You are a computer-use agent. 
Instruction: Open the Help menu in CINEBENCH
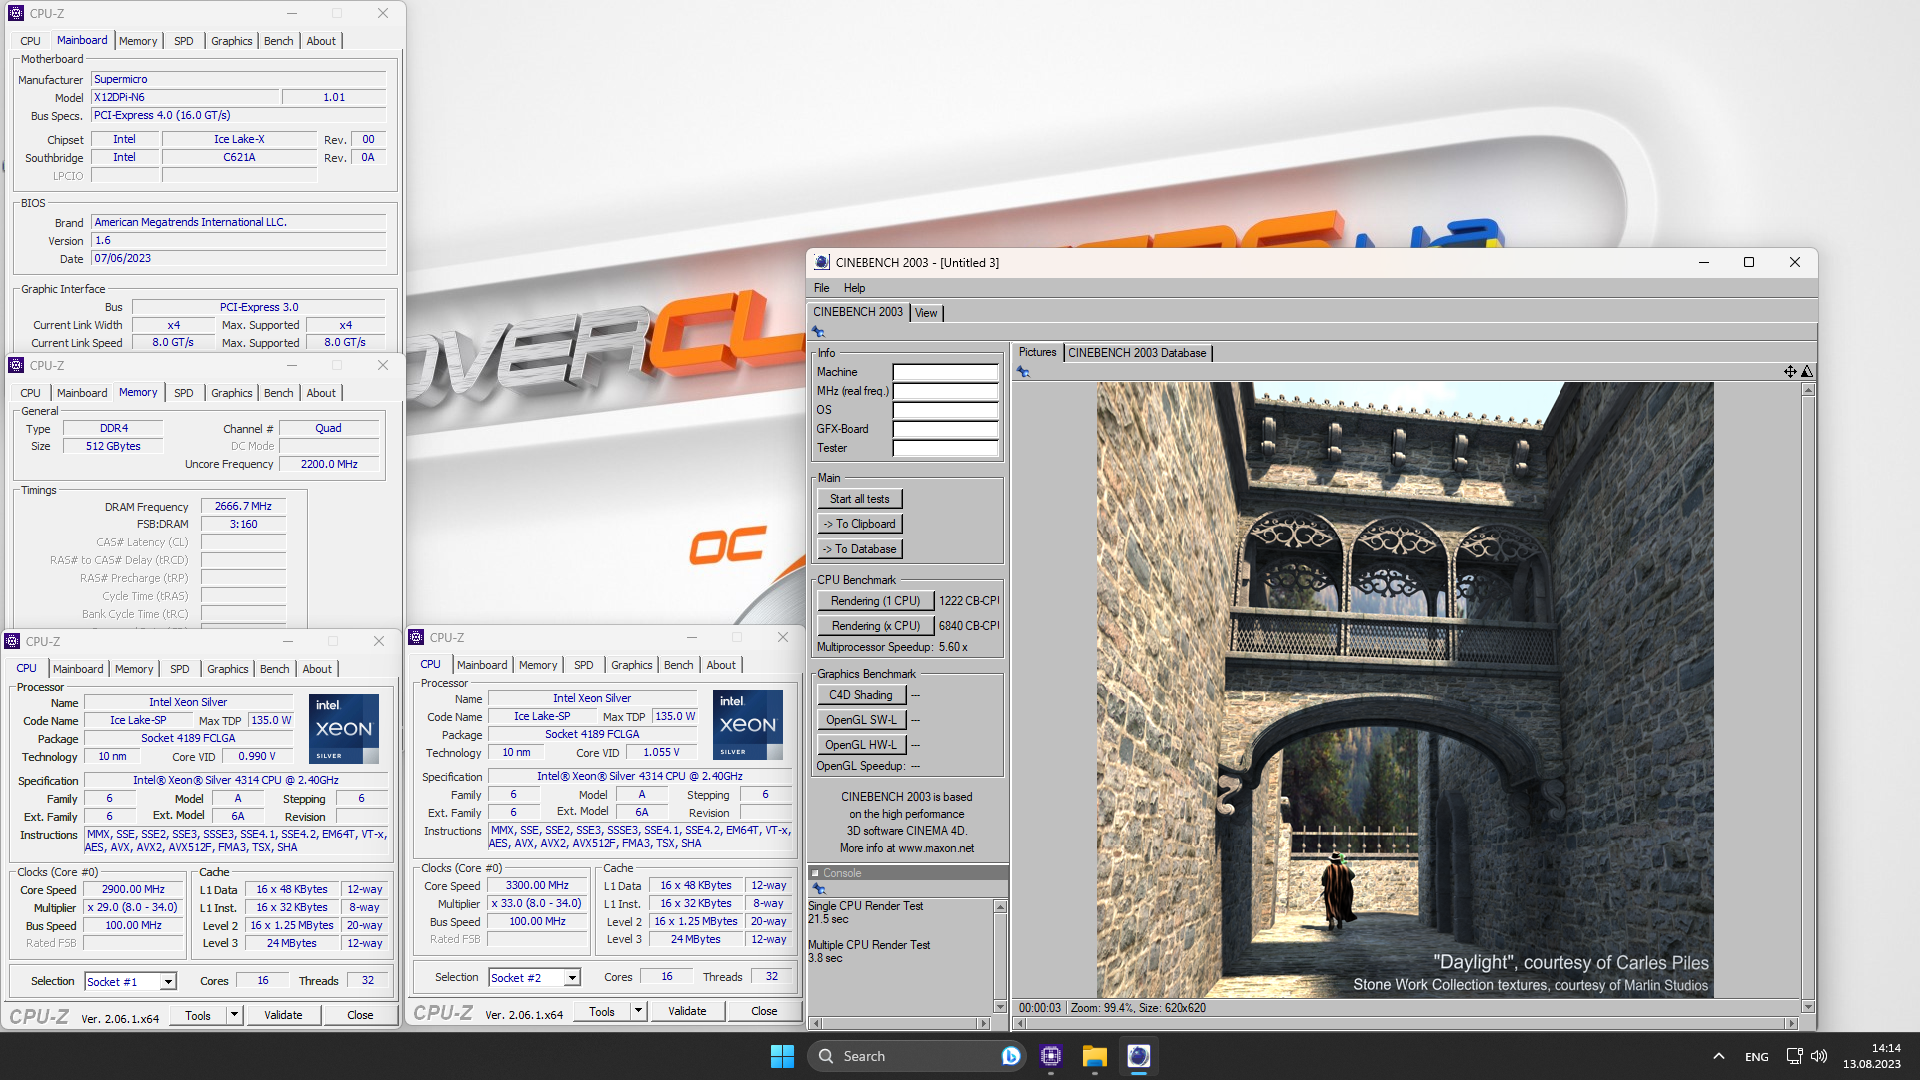pyautogui.click(x=854, y=288)
